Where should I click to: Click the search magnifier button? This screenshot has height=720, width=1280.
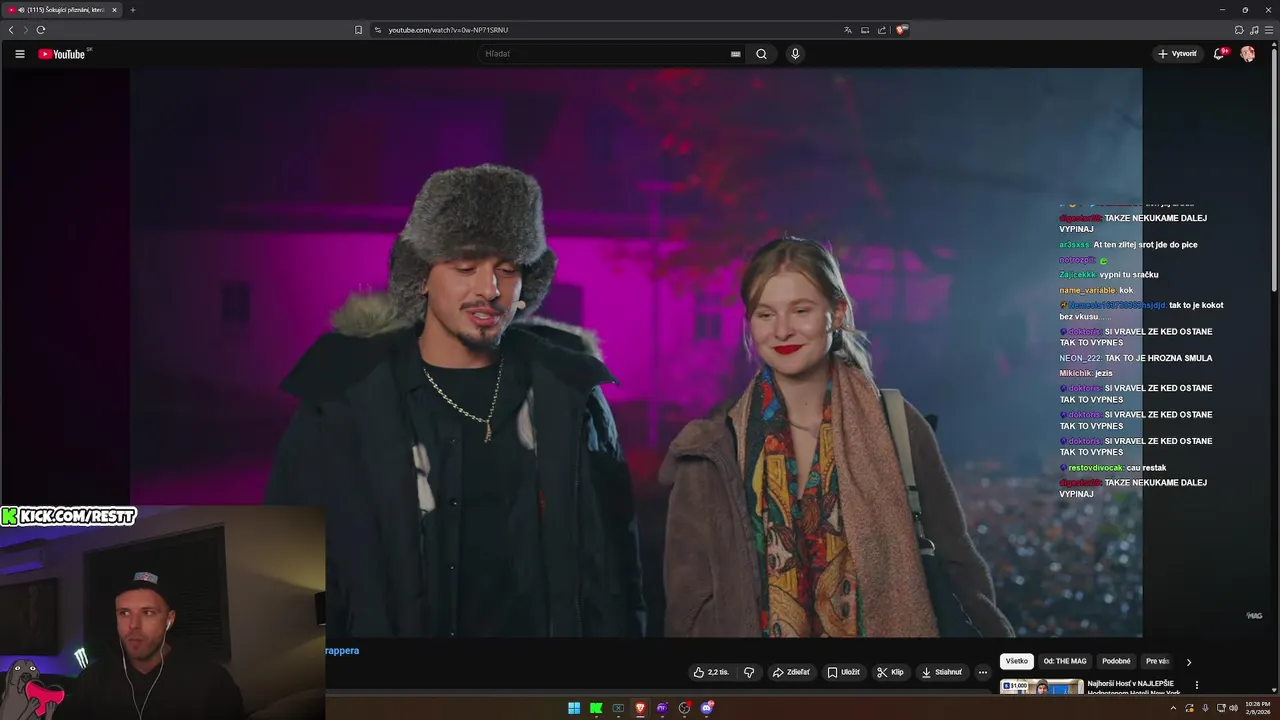(761, 54)
